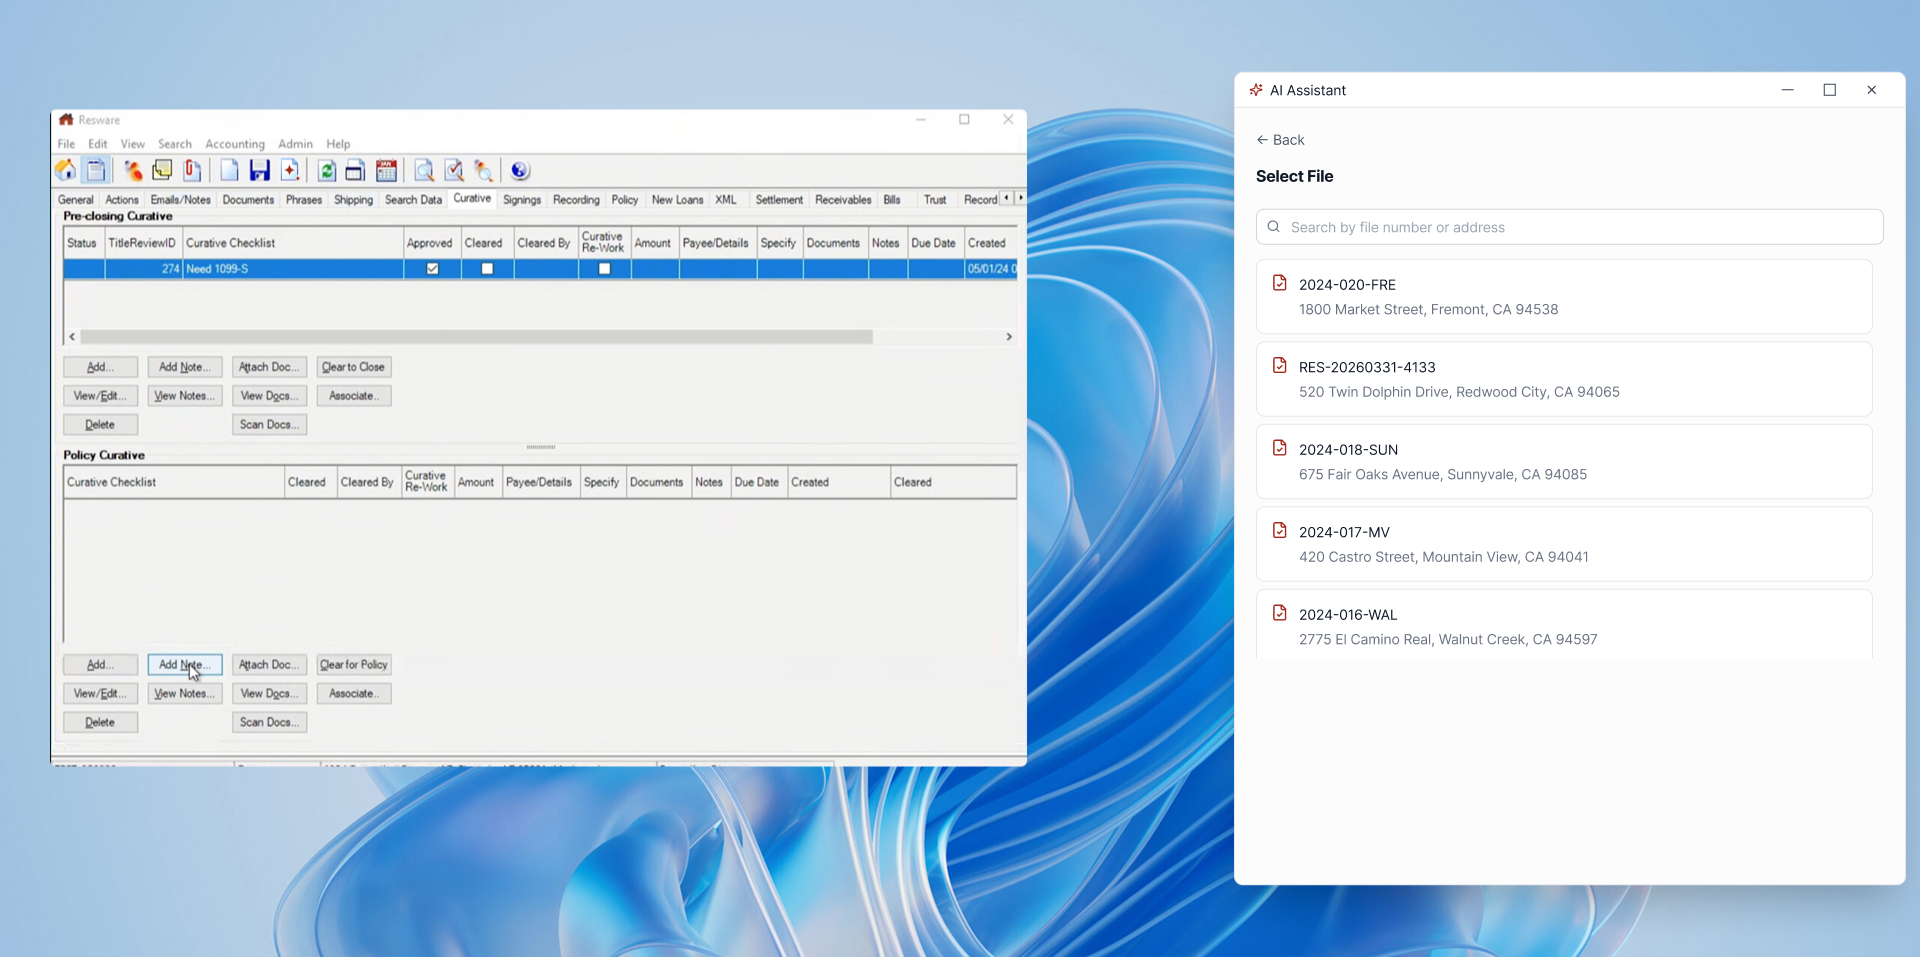The width and height of the screenshot is (1920, 957).
Task: Open the partners people icon in toolbar
Action: [x=132, y=170]
